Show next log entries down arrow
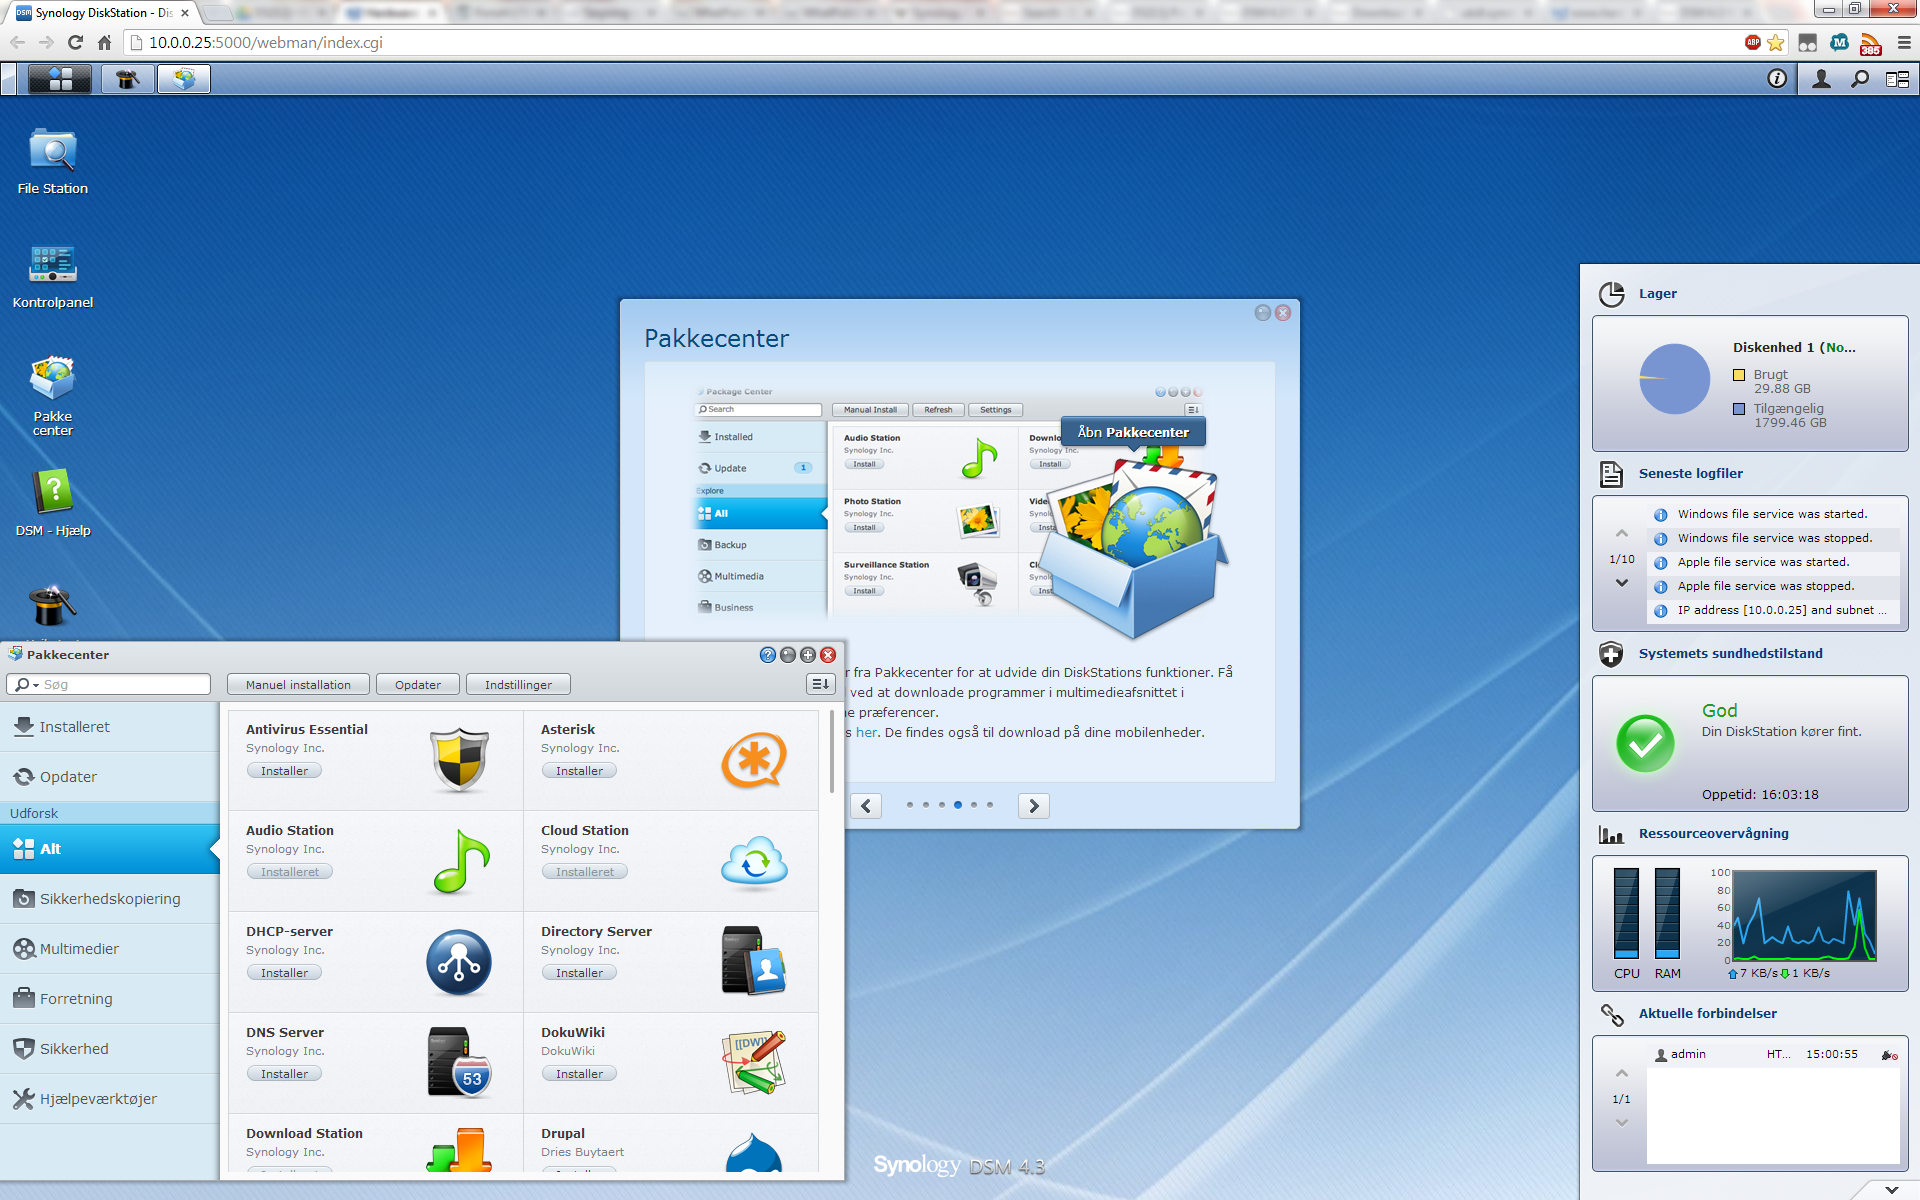Viewport: 1920px width, 1200px height. [x=1622, y=583]
